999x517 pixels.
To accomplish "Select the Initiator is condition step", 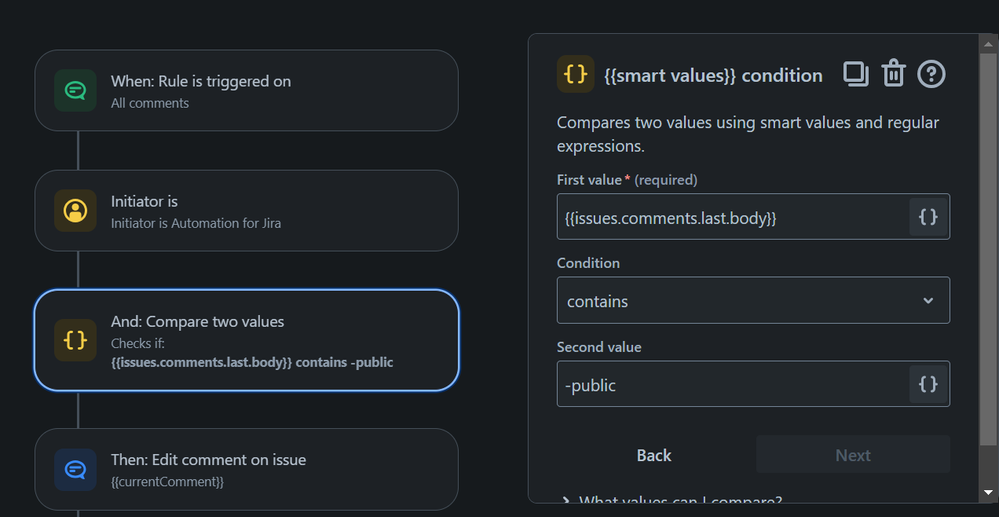I will coord(247,210).
